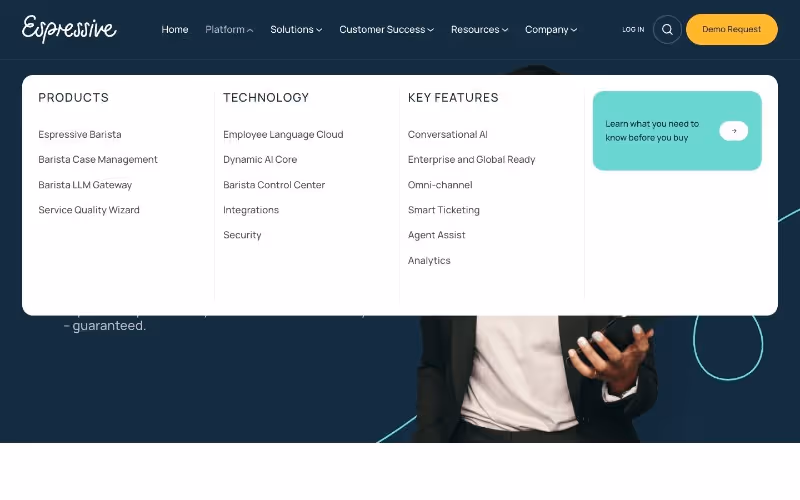
Task: Select Barista Case Management
Action: [x=98, y=159]
